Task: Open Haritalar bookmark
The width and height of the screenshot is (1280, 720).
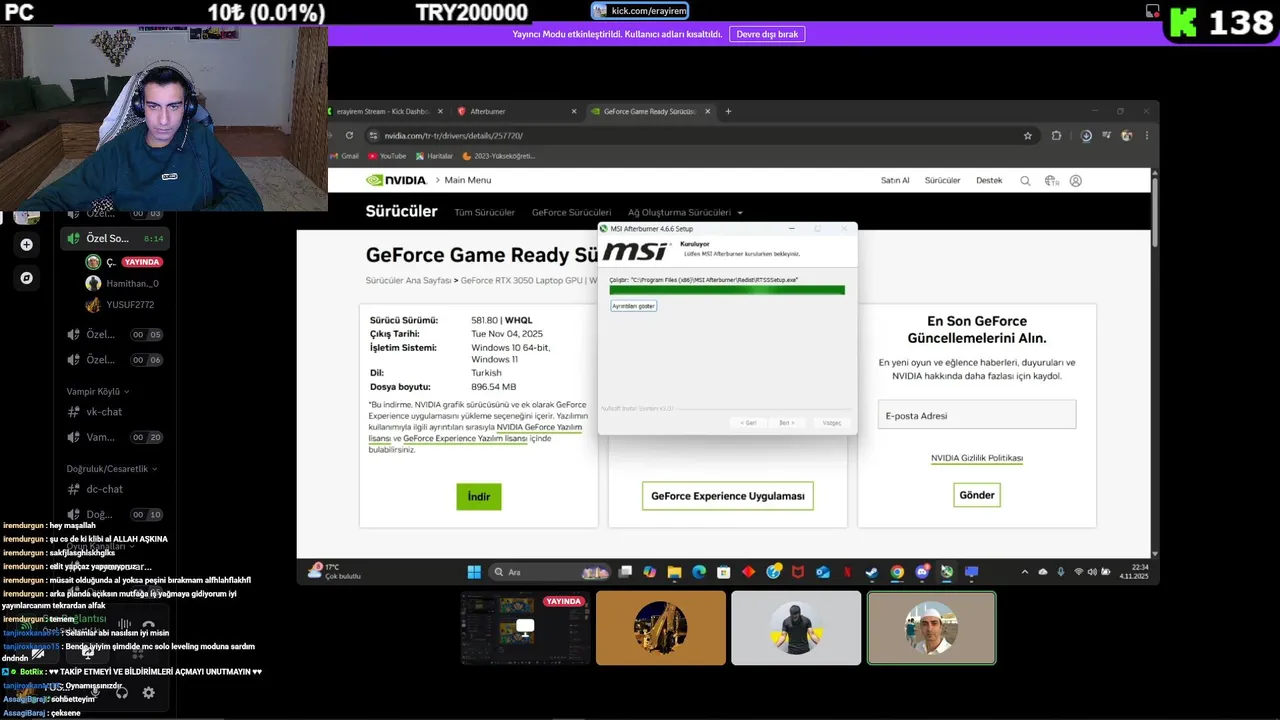Action: tap(434, 156)
